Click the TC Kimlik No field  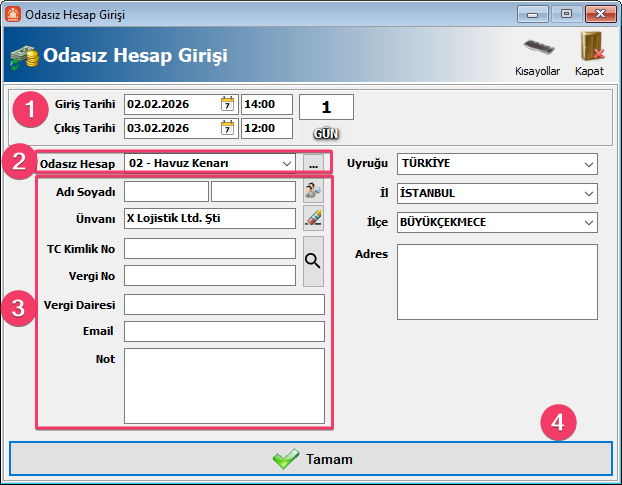click(x=210, y=248)
